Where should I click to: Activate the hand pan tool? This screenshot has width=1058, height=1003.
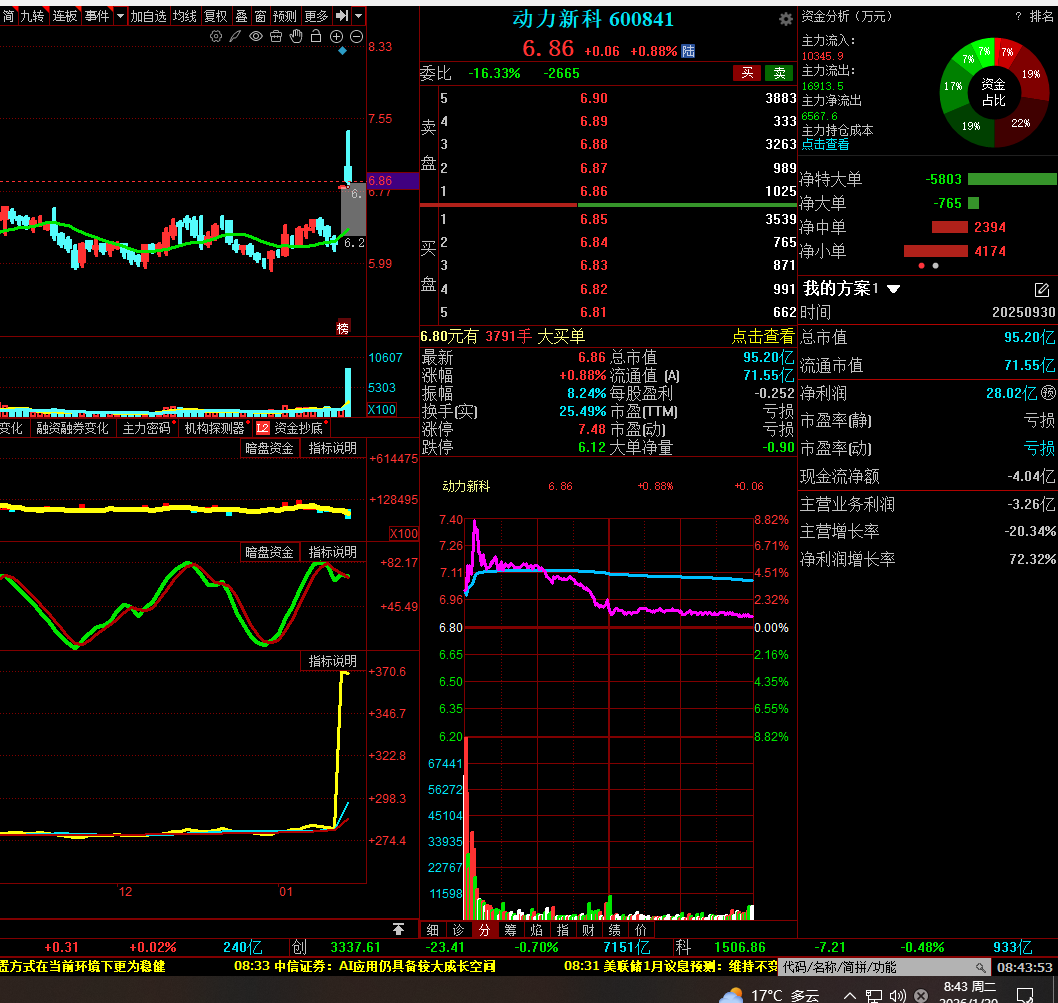(x=296, y=36)
